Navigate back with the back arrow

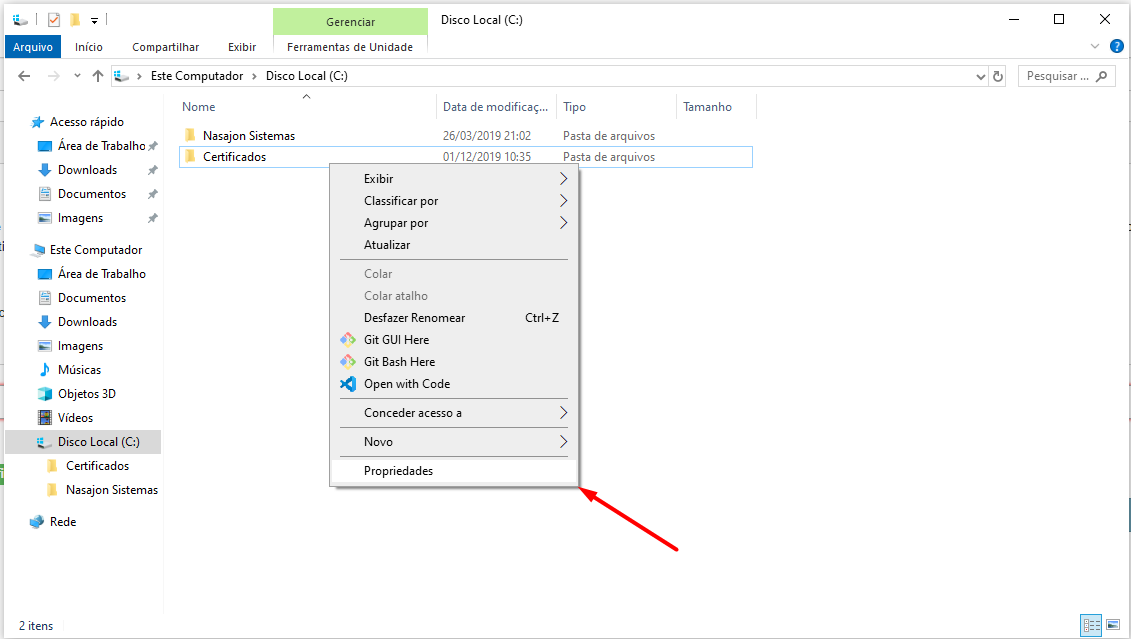tap(25, 76)
